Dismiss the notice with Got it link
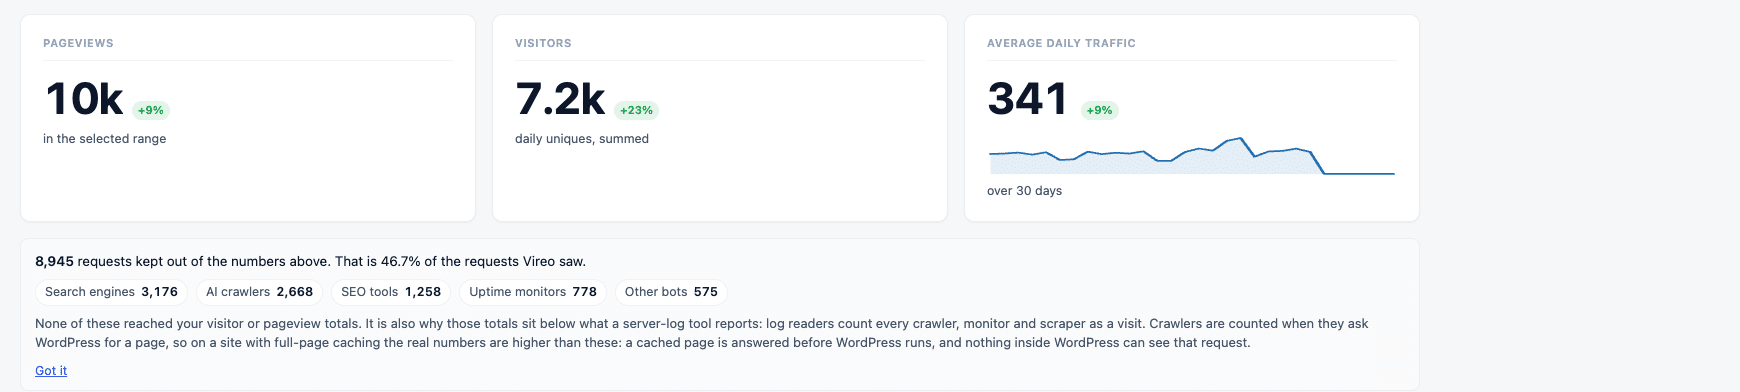Screen dimensions: 1740x392 [51, 370]
